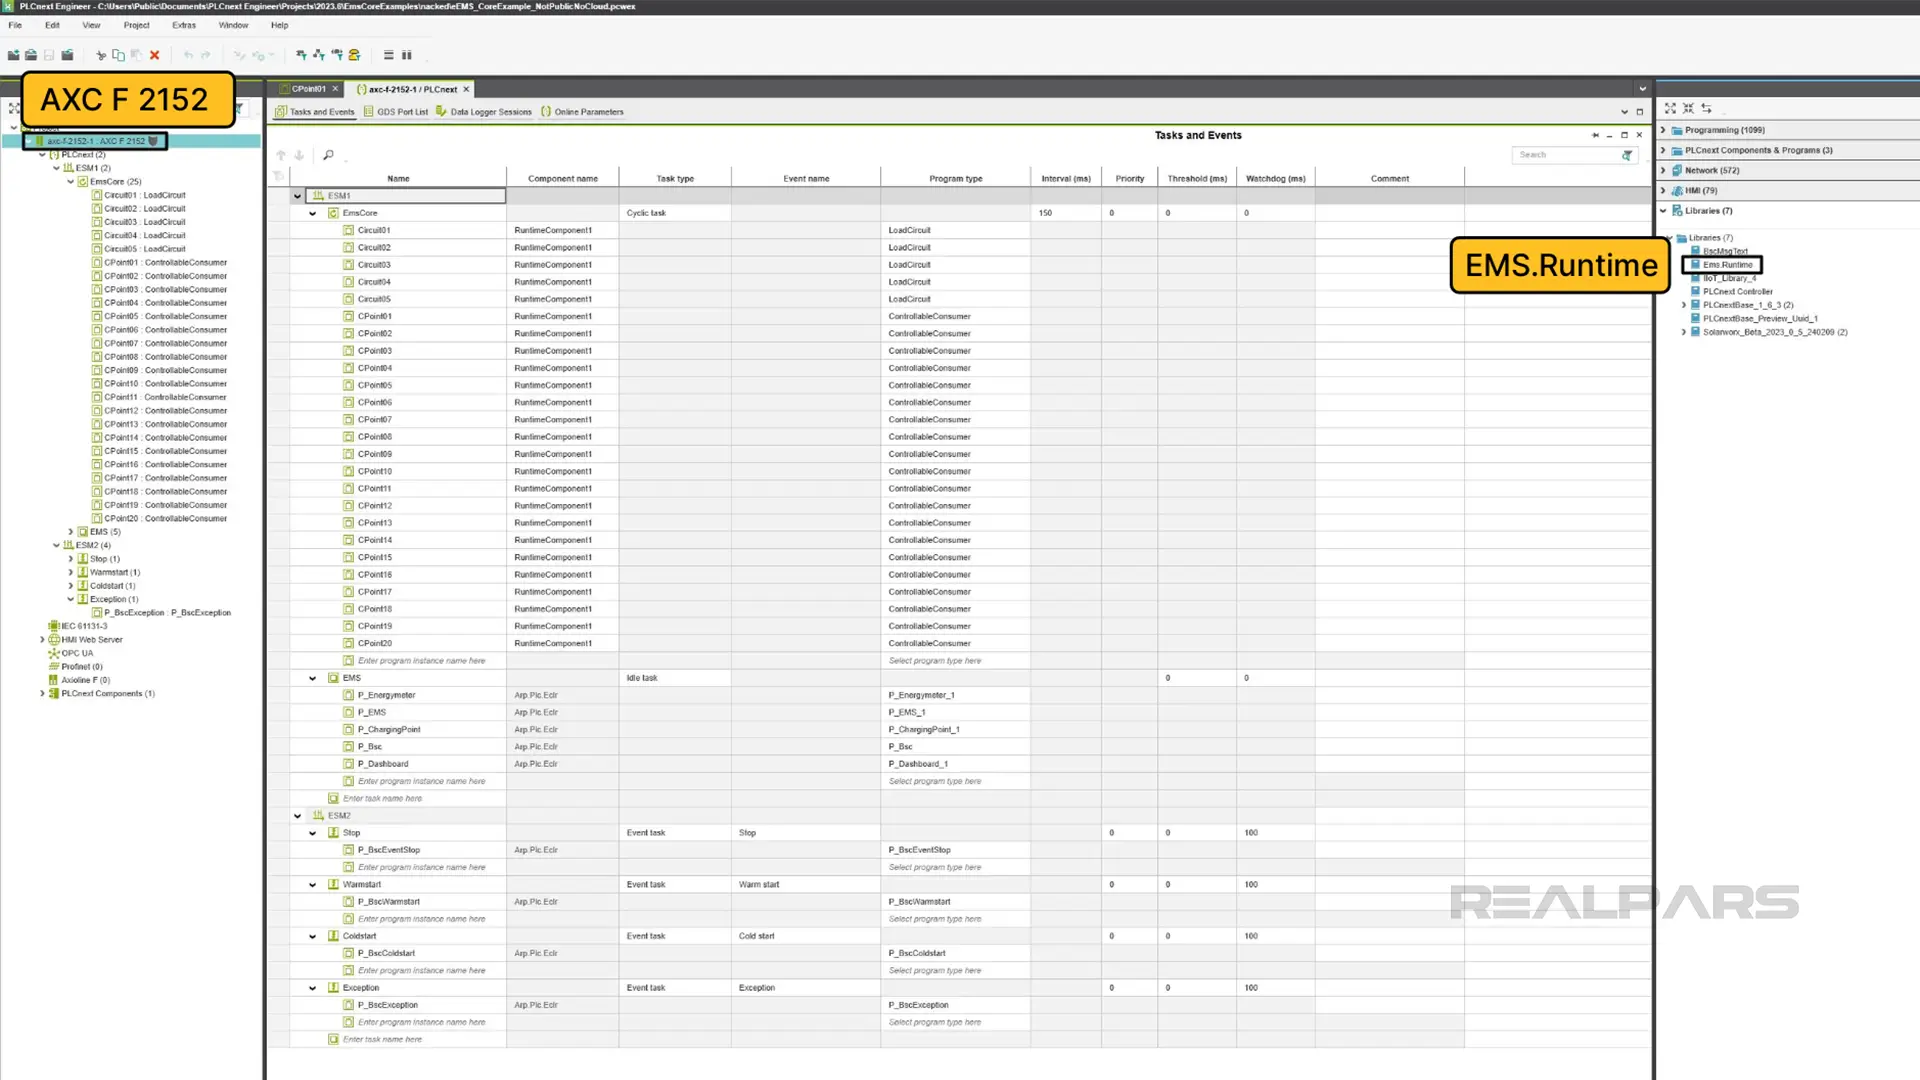Click the pin icon of Tasks and Events
This screenshot has height=1080, width=1920.
[1595, 135]
